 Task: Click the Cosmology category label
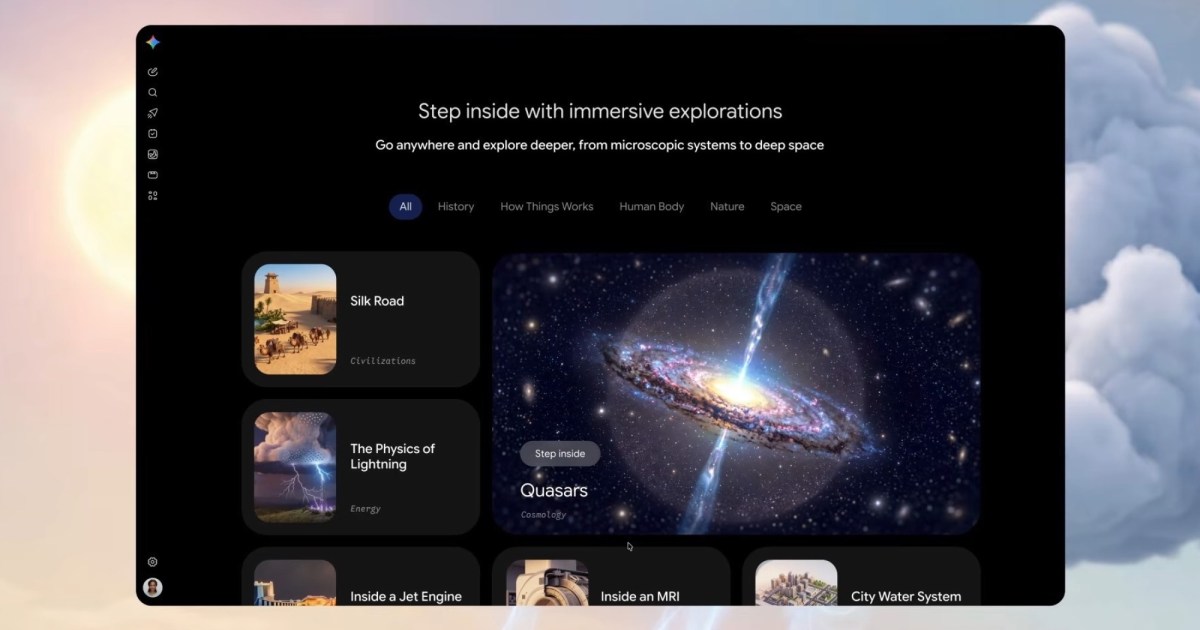(x=543, y=515)
